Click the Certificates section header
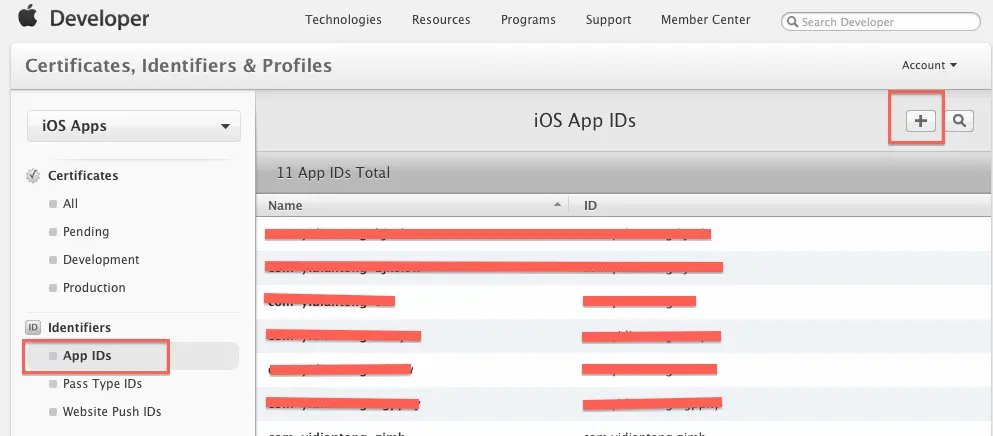This screenshot has height=436, width=993. [83, 176]
